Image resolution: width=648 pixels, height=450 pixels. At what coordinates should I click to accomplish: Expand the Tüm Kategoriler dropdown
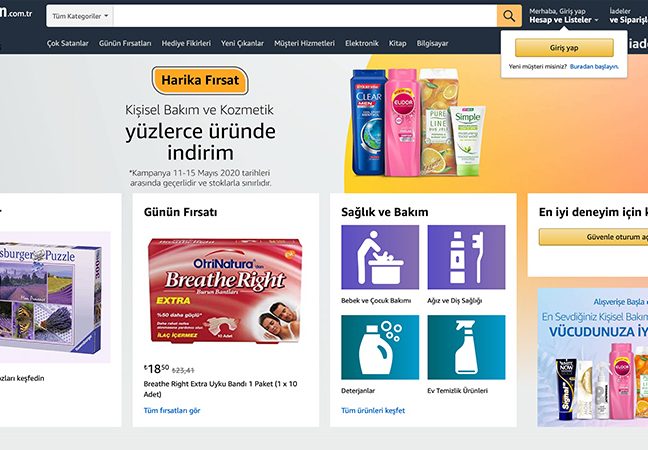point(80,16)
